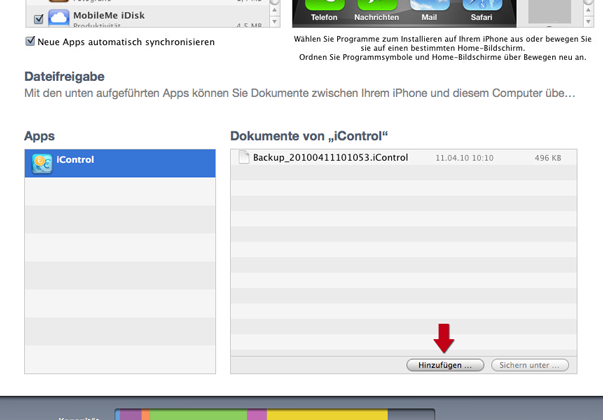Viewport: 603px width, 420px height.
Task: Click the iControl app icon
Action: [42, 164]
